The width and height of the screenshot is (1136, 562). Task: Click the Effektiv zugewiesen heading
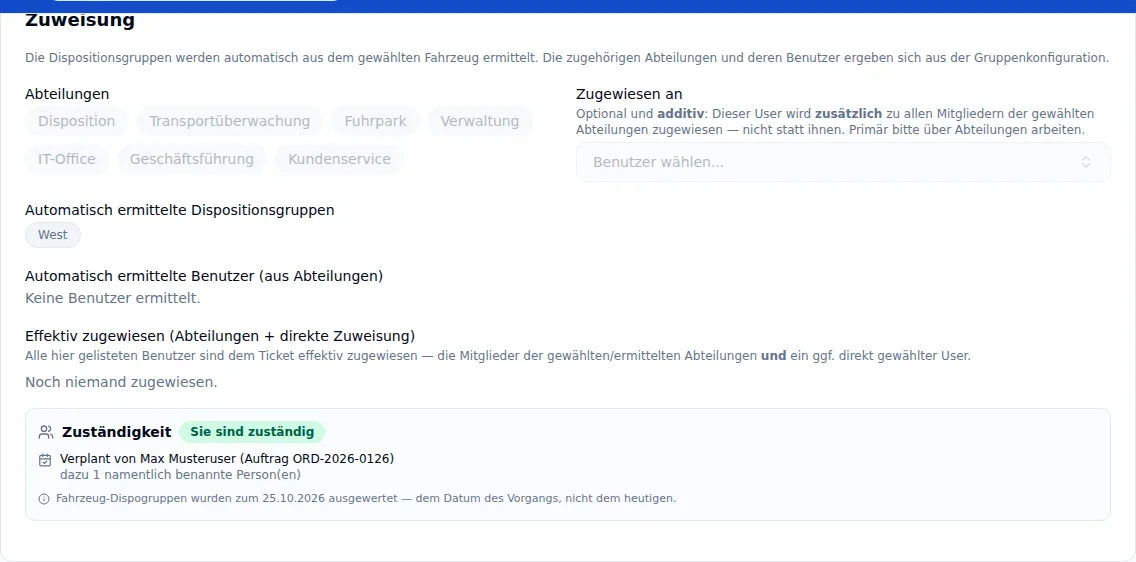click(x=220, y=336)
